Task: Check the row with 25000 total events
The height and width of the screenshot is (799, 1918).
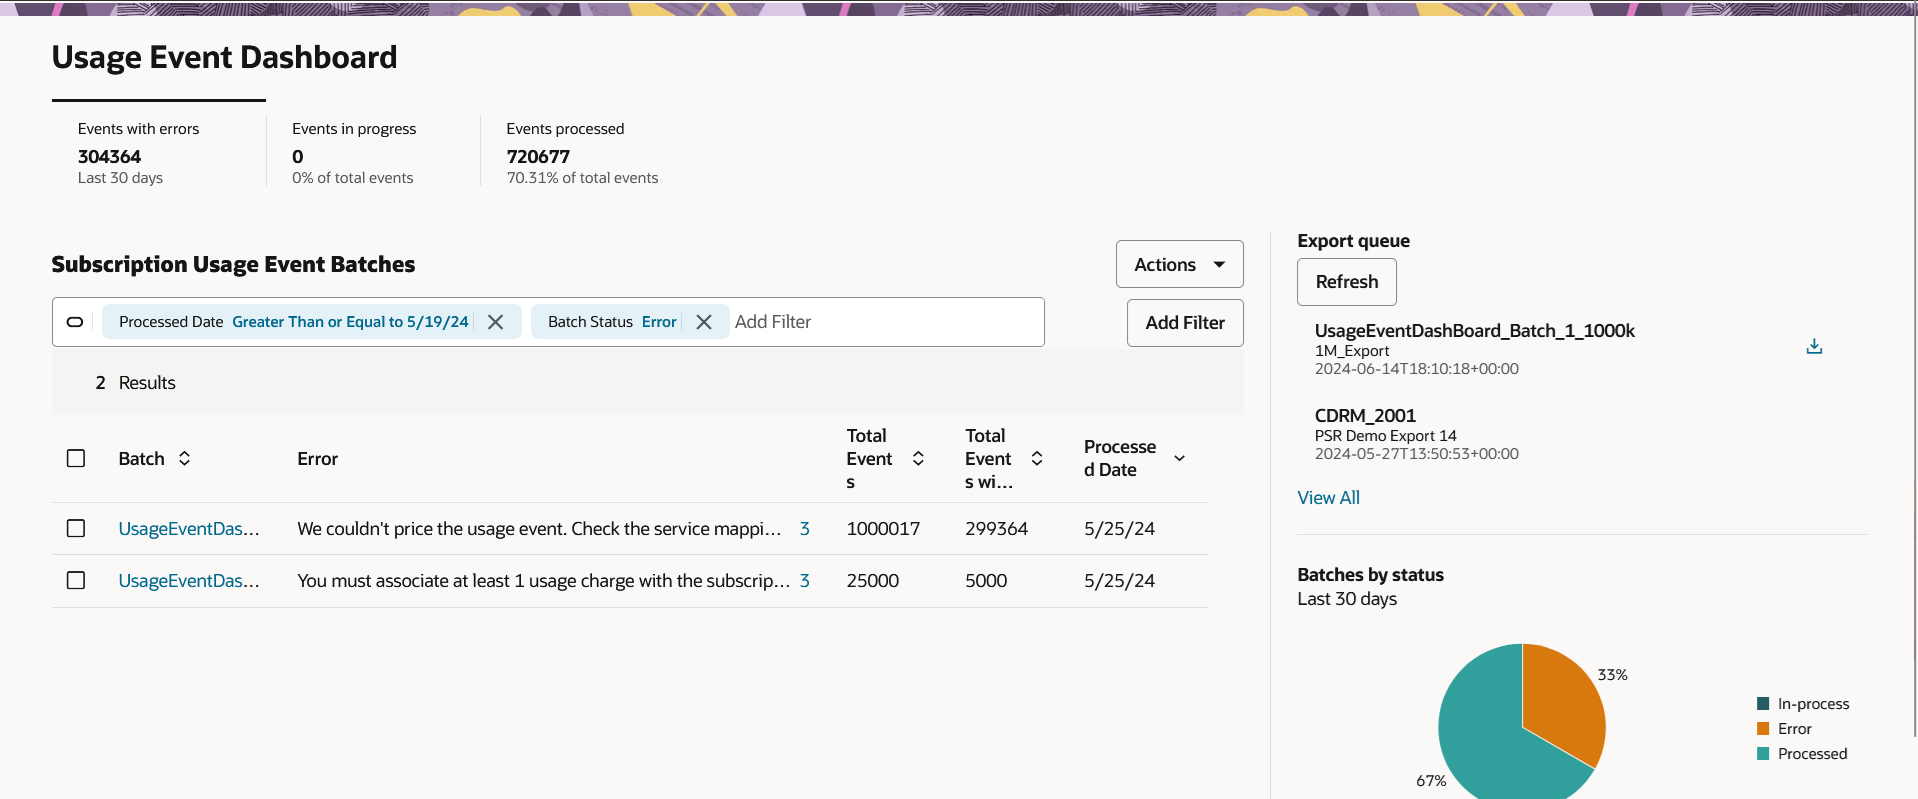Action: tap(76, 581)
